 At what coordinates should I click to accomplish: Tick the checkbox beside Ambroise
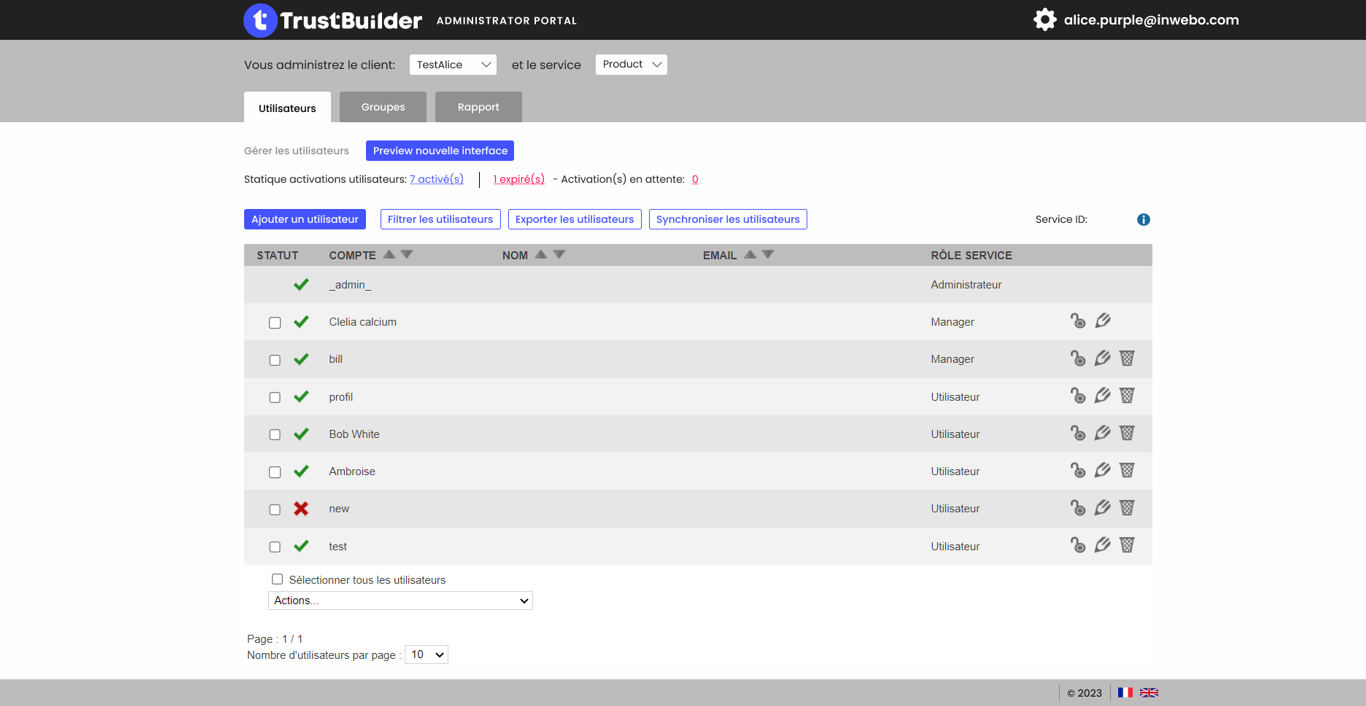pyautogui.click(x=275, y=472)
